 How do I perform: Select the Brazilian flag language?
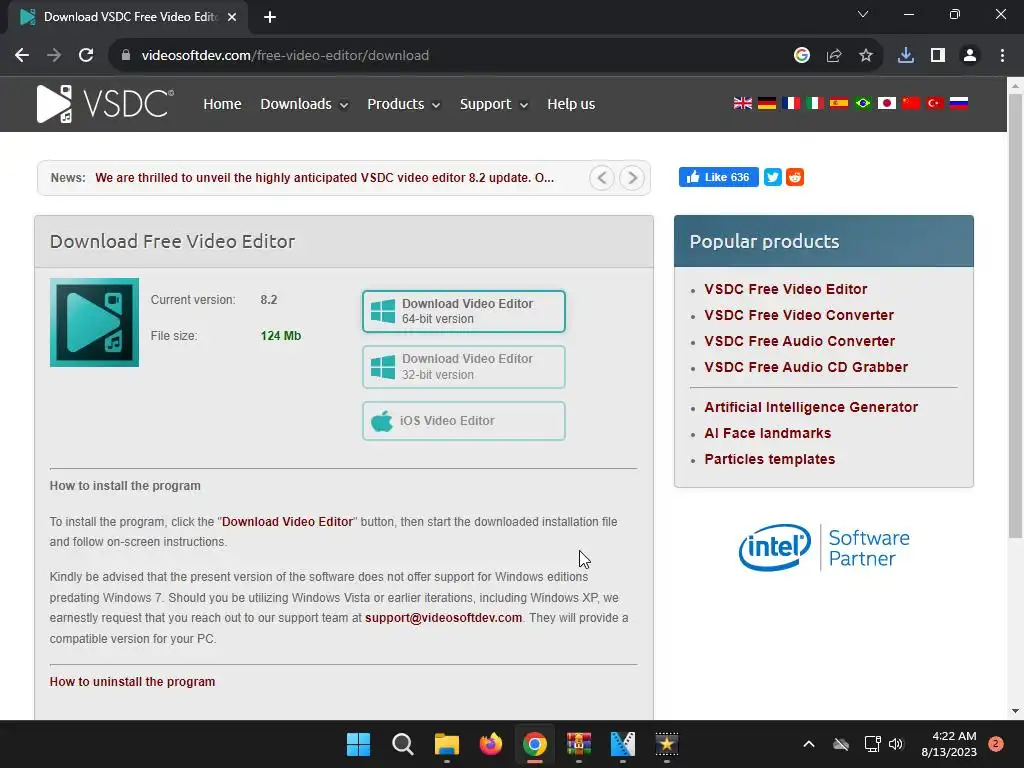click(863, 103)
